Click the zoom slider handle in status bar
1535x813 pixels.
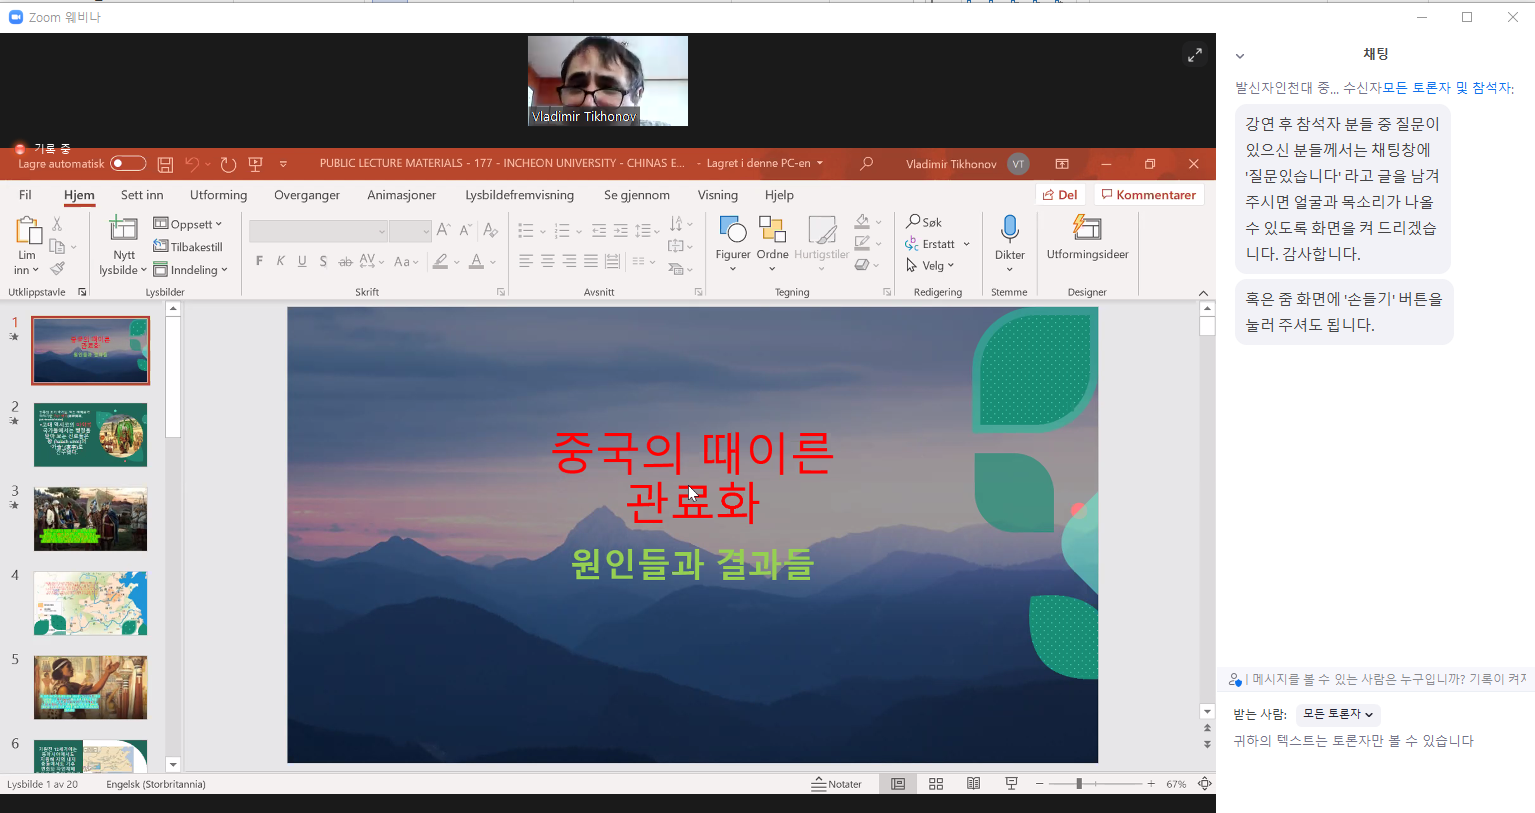pyautogui.click(x=1079, y=784)
